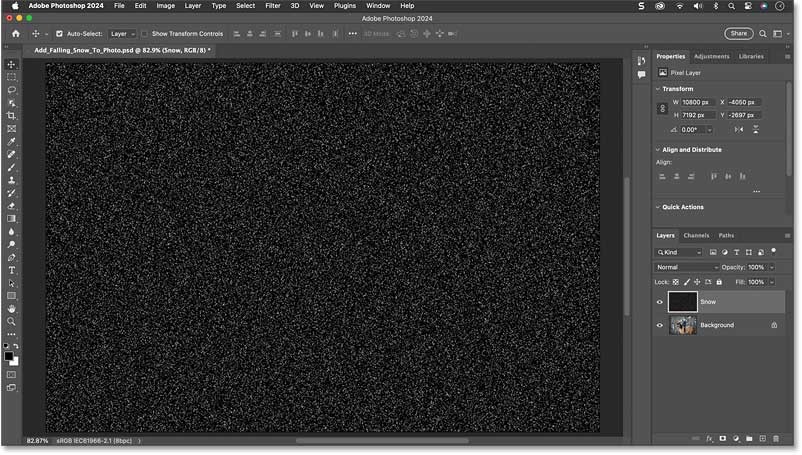Click the Share button
Image resolution: width=802 pixels, height=455 pixels.
[x=738, y=33]
